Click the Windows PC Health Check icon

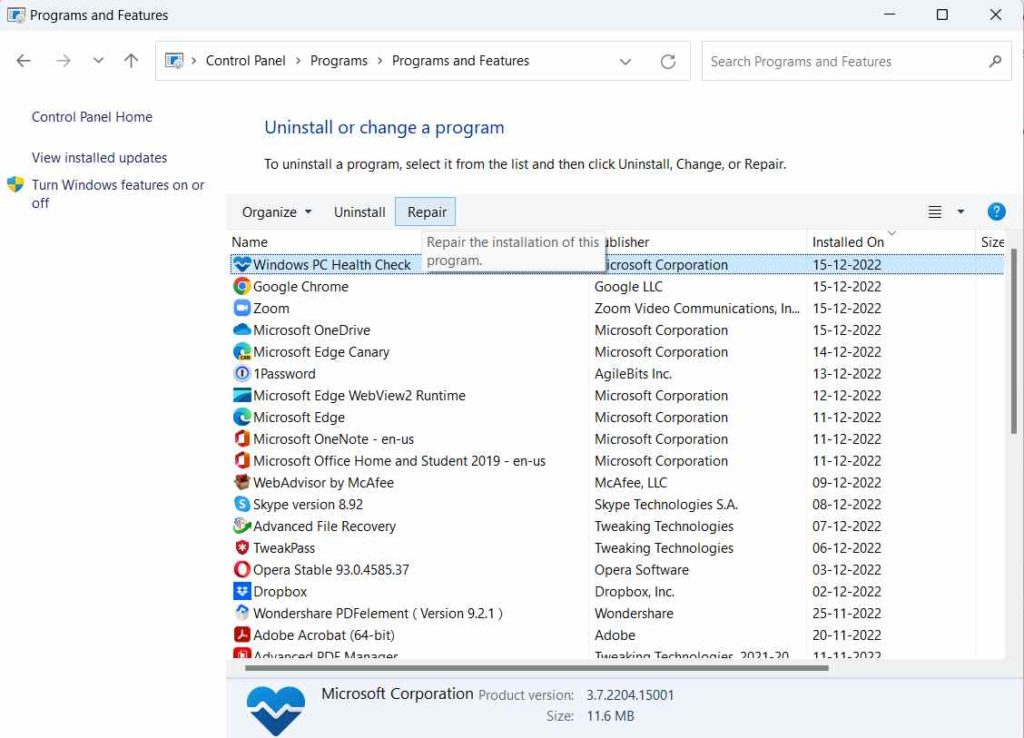tap(242, 265)
